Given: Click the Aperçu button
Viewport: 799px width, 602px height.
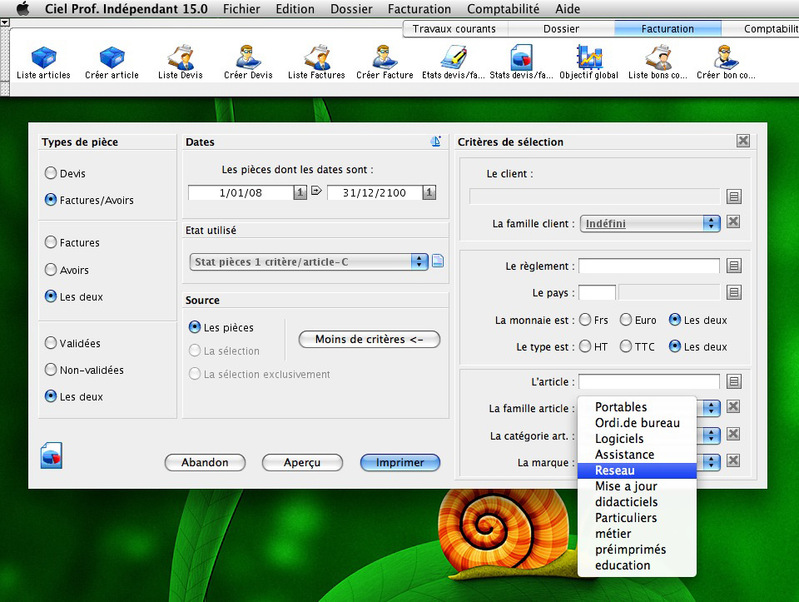Looking at the screenshot, I should click(x=302, y=462).
